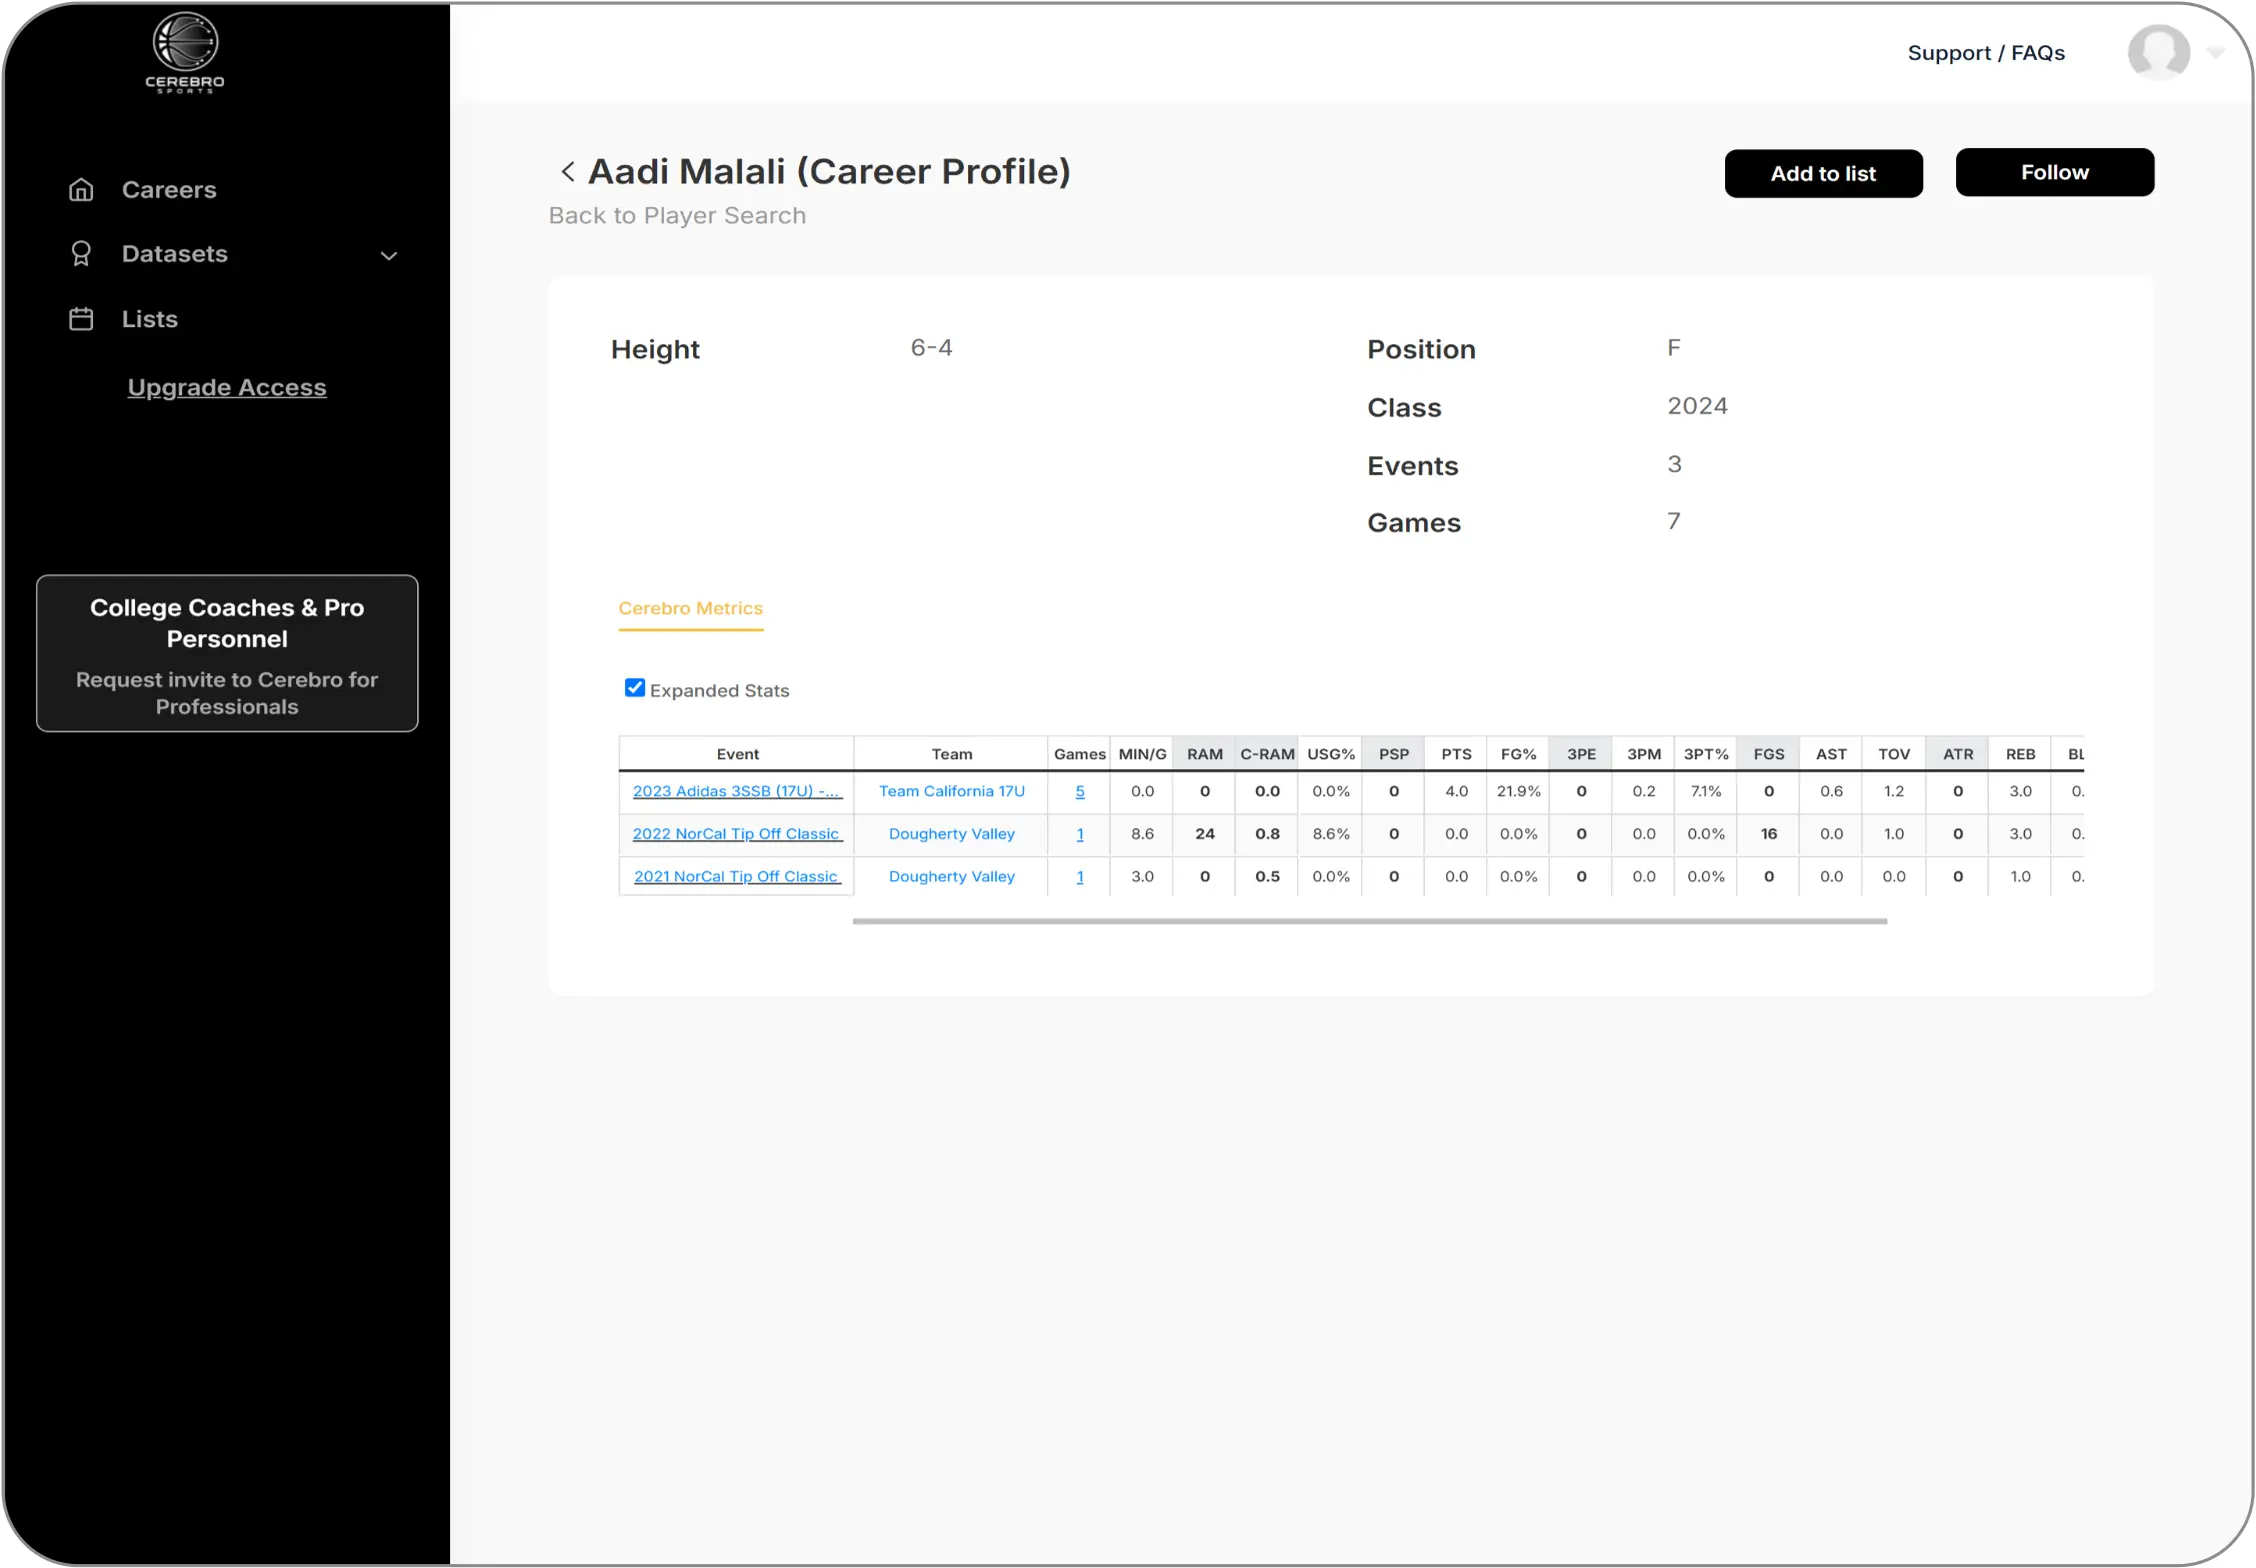This screenshot has width=2256, height=1568.
Task: Click the FGS column header
Action: pyautogui.click(x=1768, y=754)
